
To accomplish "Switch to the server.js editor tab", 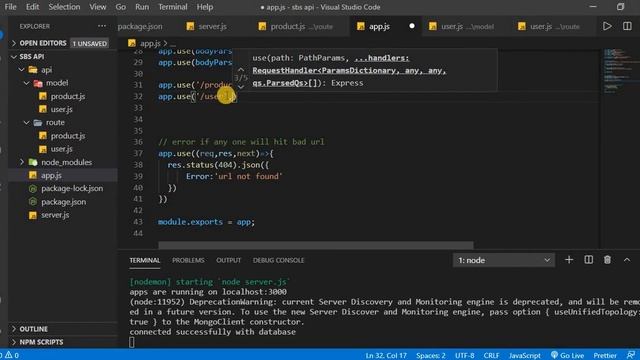I will coord(212,27).
